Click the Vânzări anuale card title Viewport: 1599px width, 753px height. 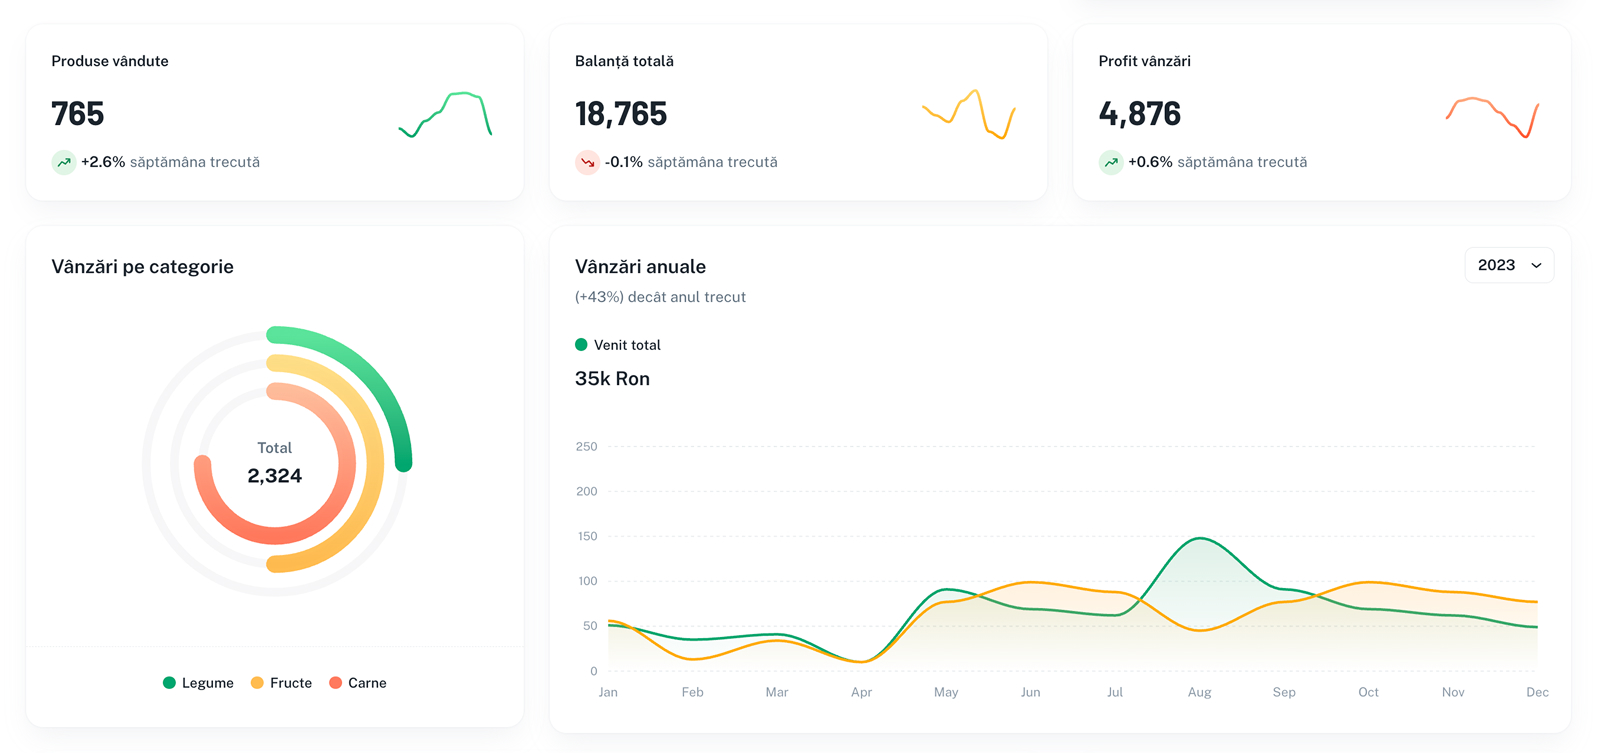tap(640, 267)
